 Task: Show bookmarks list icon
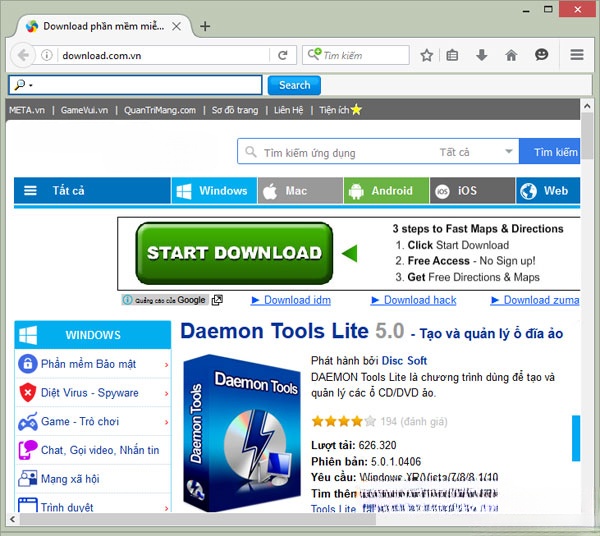pos(452,55)
